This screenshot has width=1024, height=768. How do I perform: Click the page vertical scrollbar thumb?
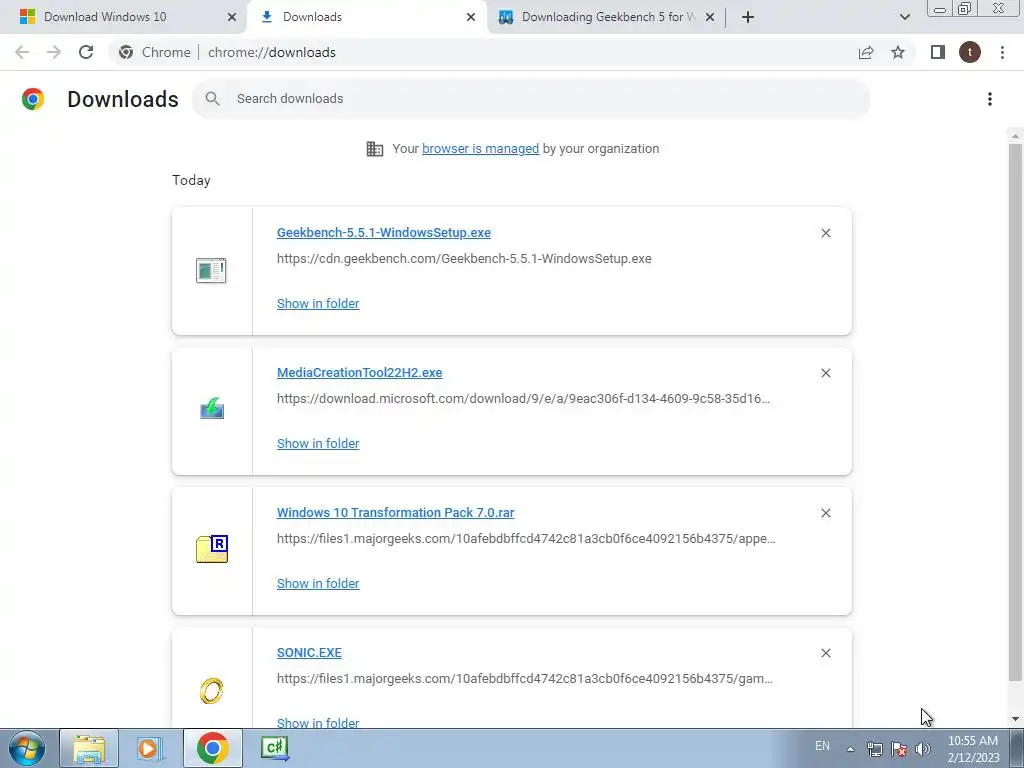click(x=1015, y=411)
